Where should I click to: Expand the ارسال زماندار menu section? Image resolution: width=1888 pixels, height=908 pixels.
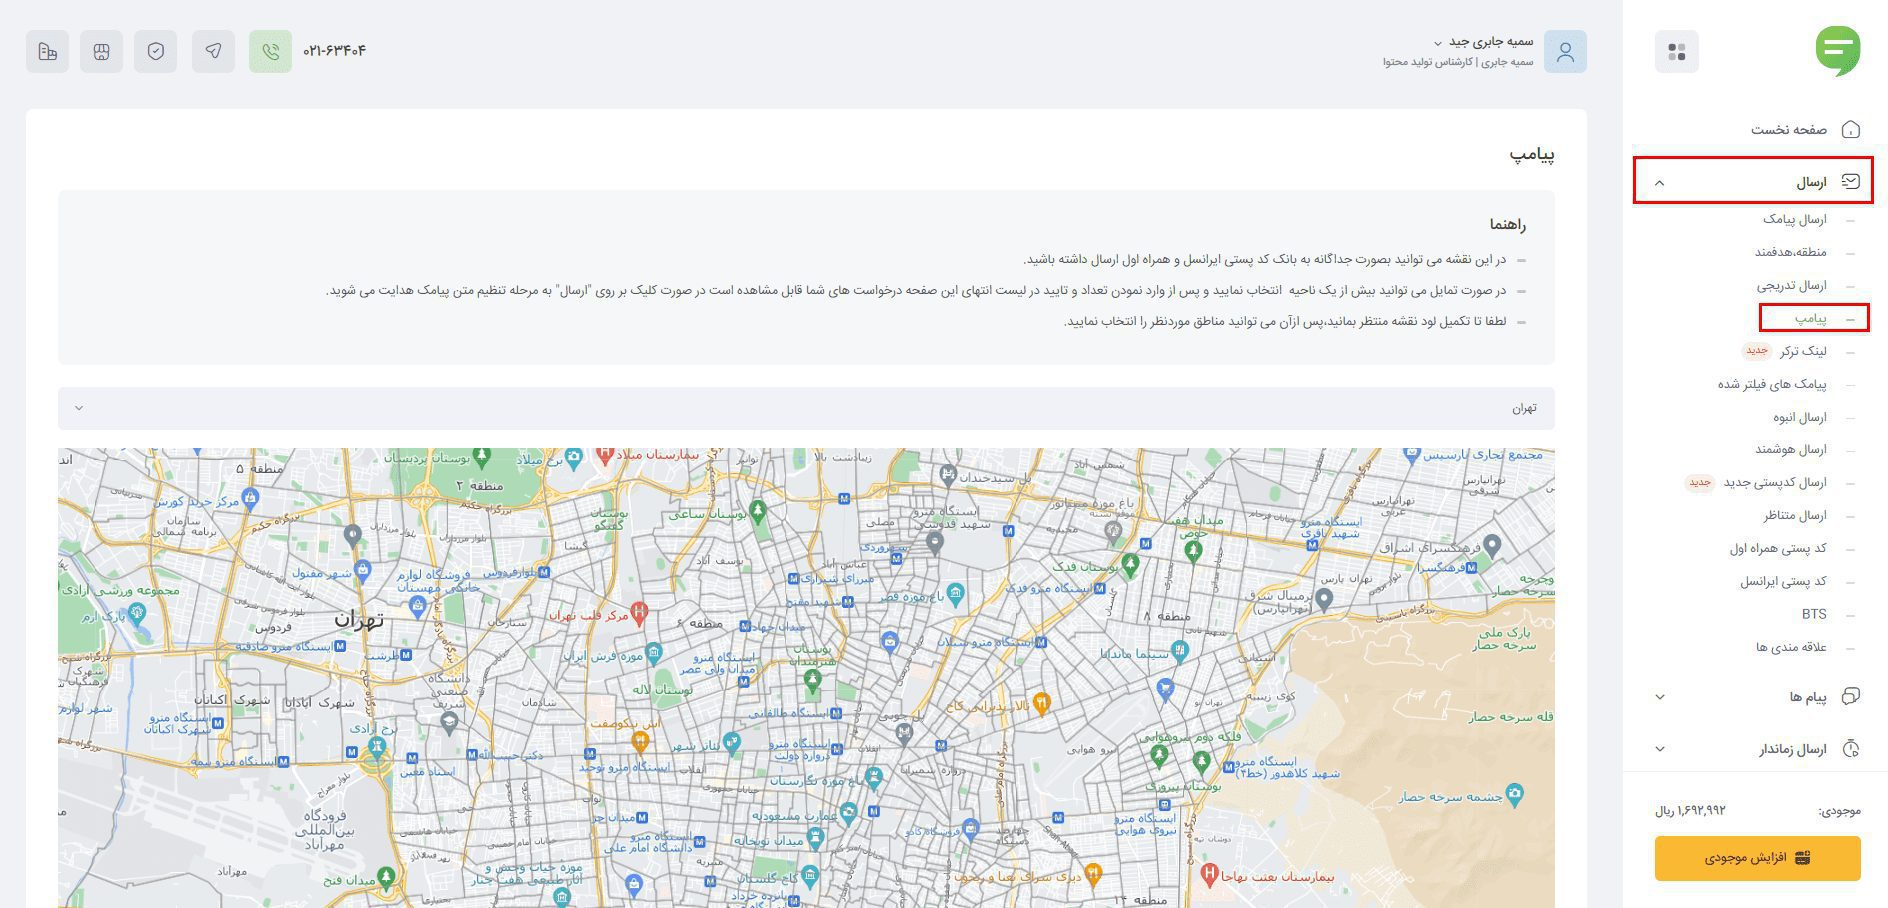[1660, 749]
